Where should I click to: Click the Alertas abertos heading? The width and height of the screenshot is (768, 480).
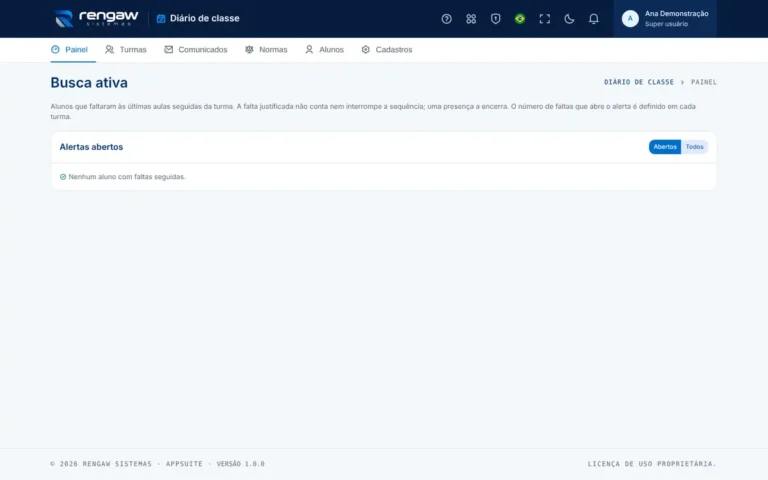[91, 147]
